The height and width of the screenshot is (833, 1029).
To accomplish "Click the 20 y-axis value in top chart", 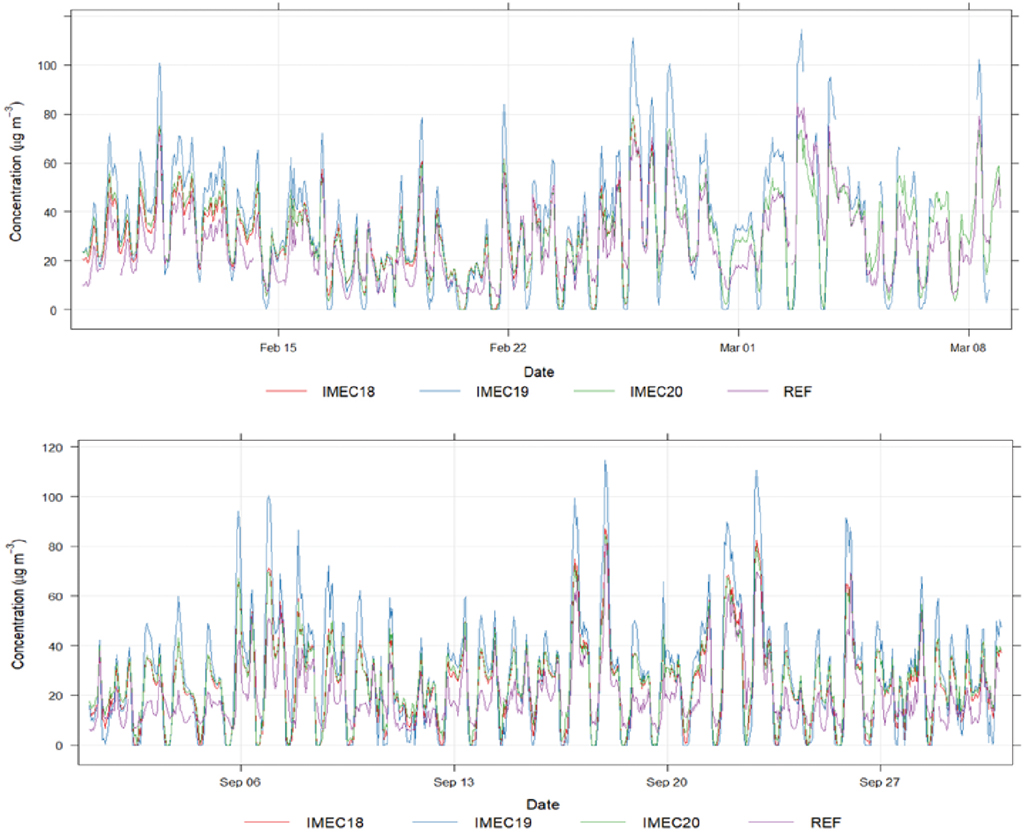I will (51, 261).
